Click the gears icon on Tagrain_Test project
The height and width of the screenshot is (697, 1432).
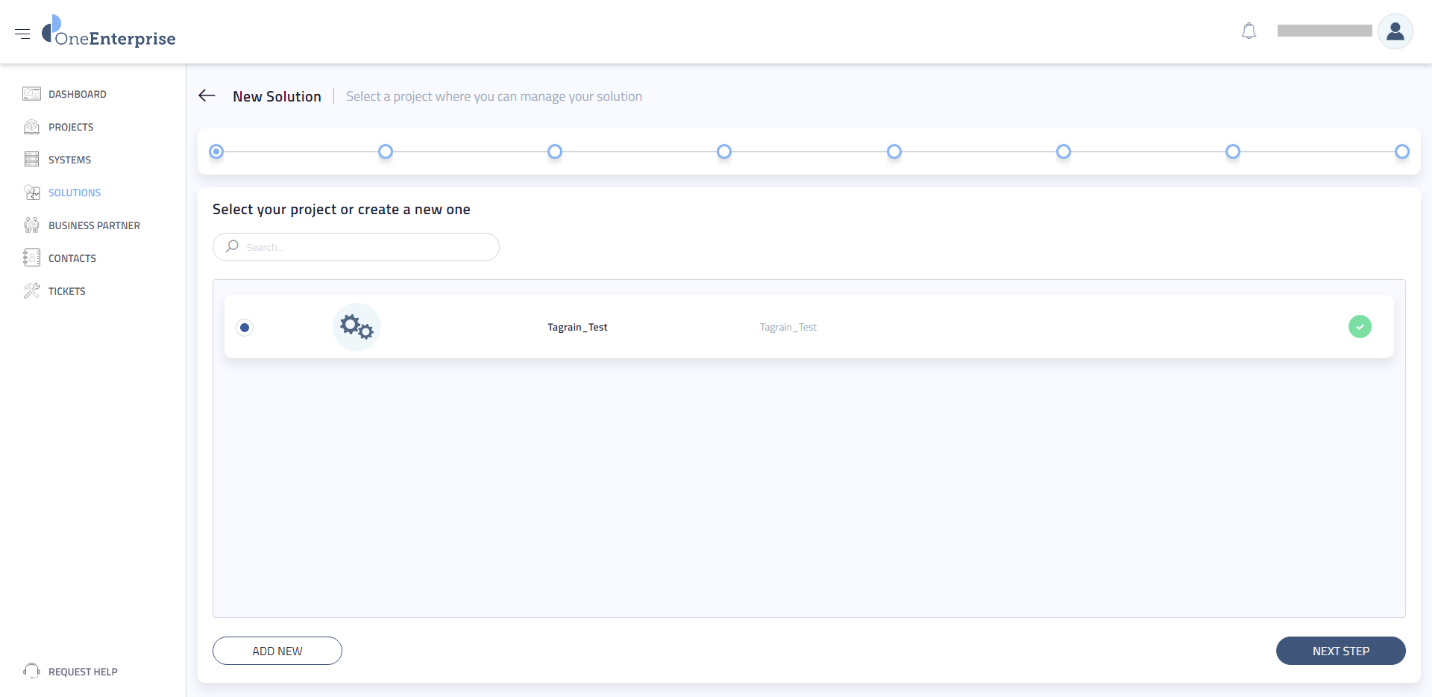pyautogui.click(x=357, y=326)
